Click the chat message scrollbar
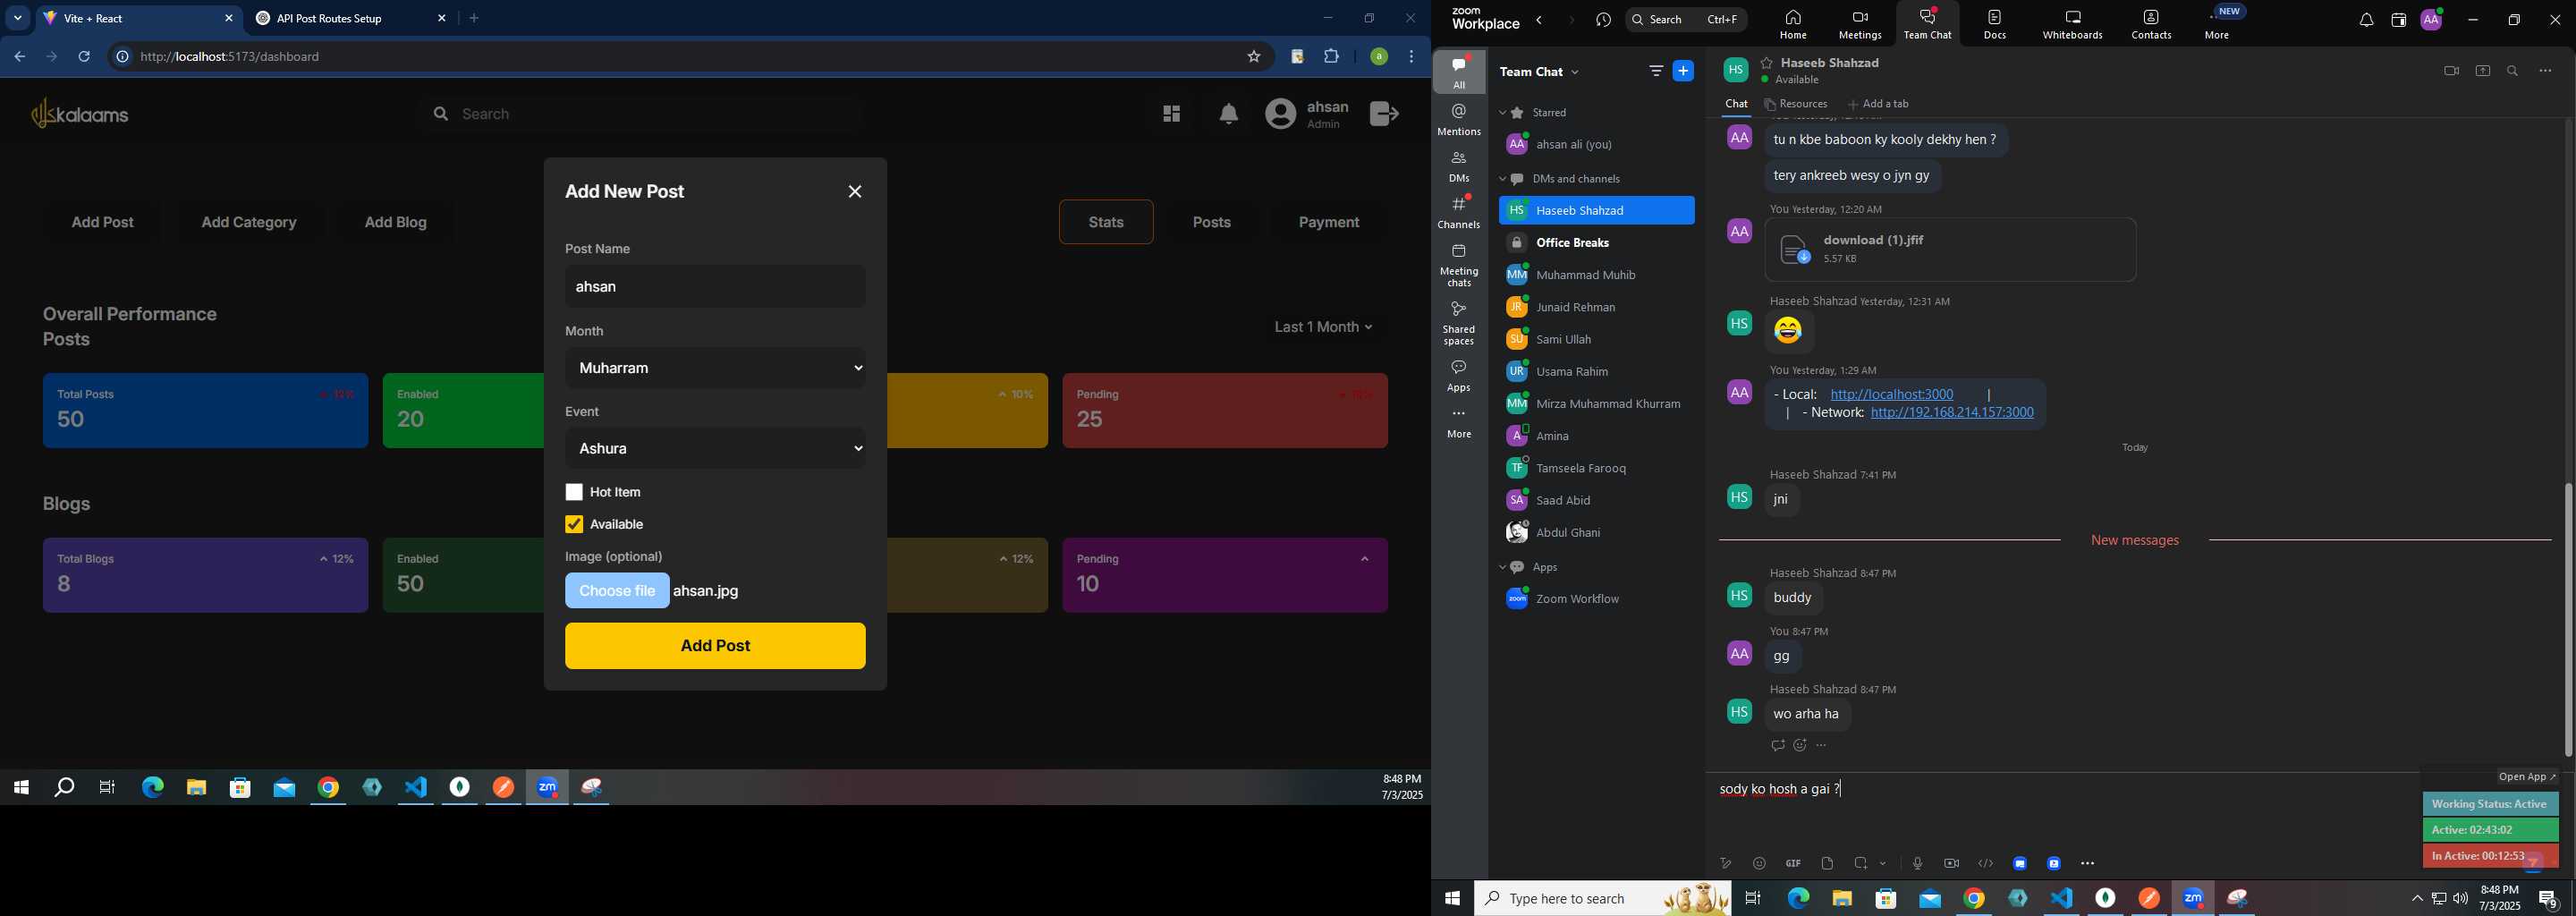The height and width of the screenshot is (916, 2576). click(x=2567, y=620)
